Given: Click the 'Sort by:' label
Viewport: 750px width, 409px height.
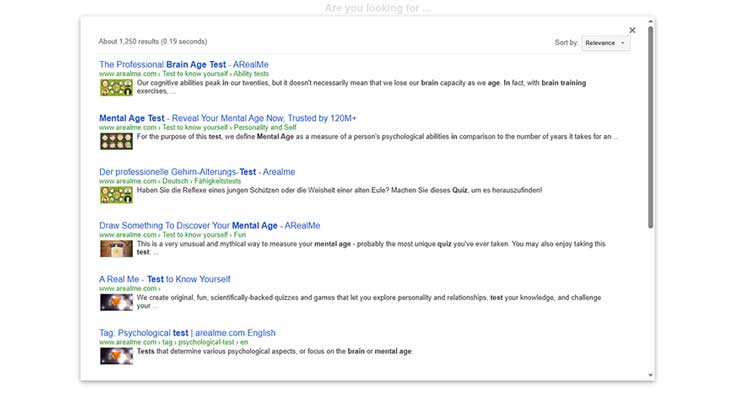Looking at the screenshot, I should click(x=566, y=43).
